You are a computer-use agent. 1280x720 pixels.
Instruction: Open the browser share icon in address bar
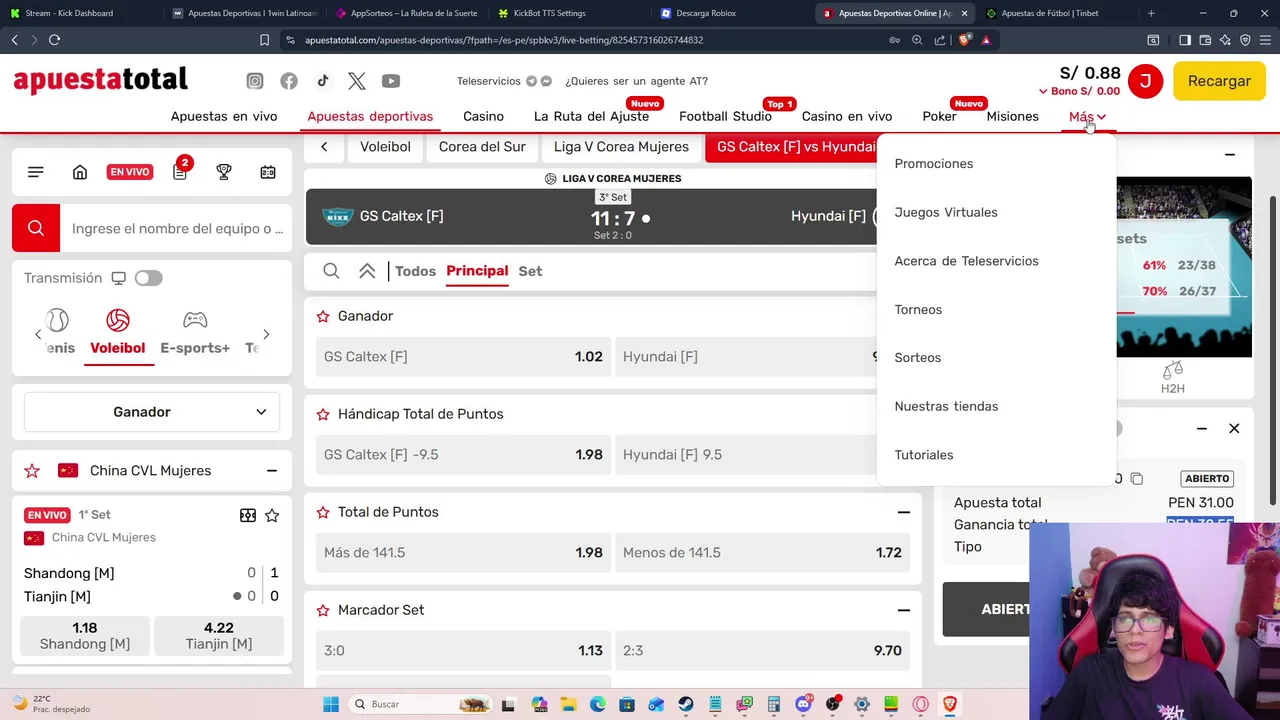pyautogui.click(x=940, y=40)
